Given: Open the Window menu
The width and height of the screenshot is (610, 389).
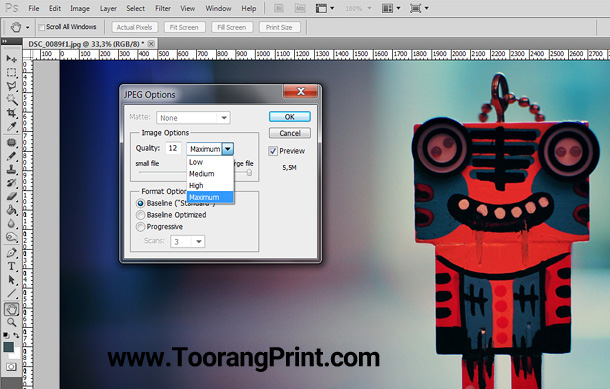Looking at the screenshot, I should (218, 8).
